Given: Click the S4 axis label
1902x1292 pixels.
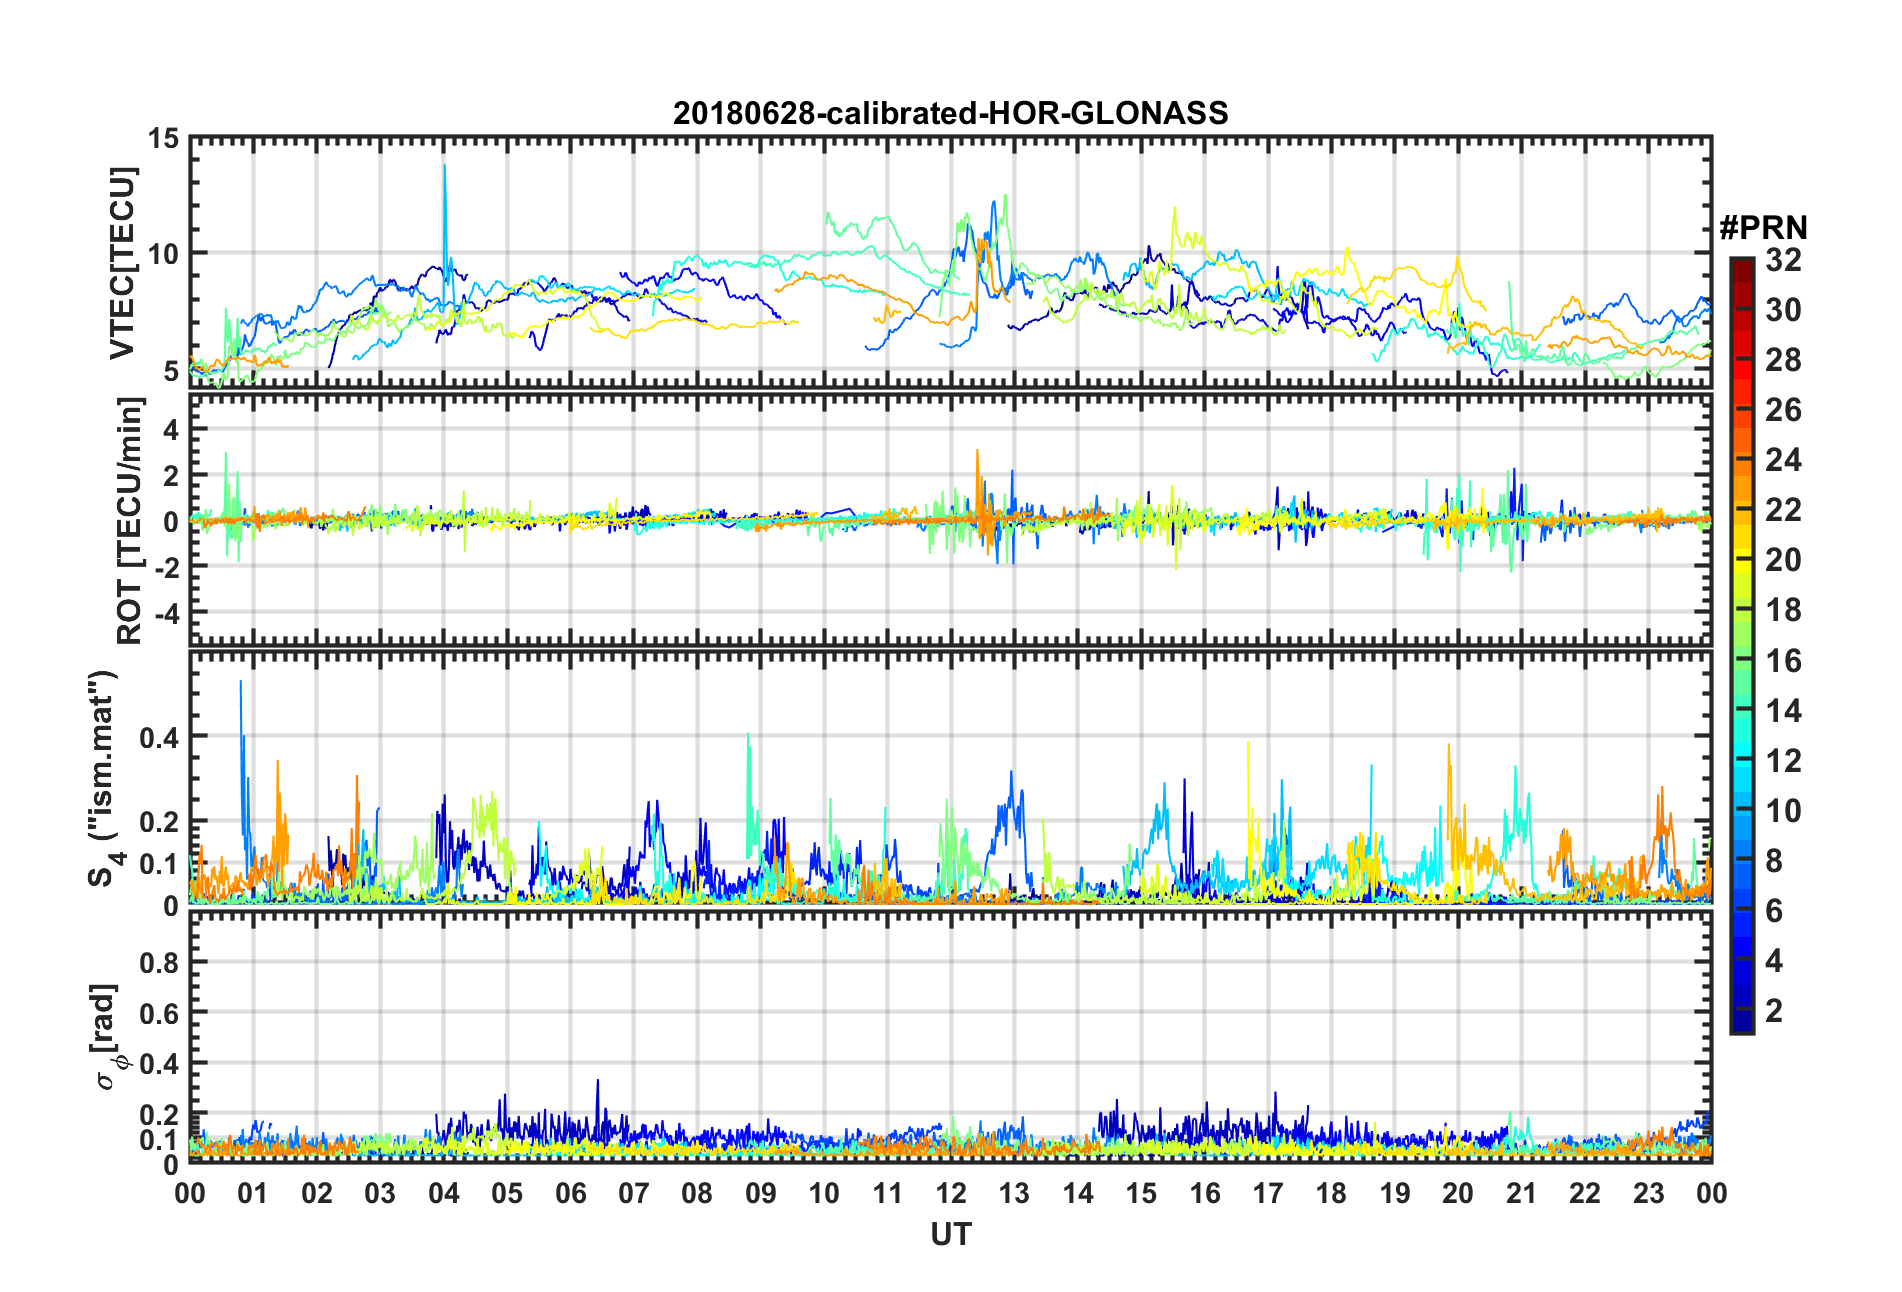Looking at the screenshot, I should pos(102,778).
